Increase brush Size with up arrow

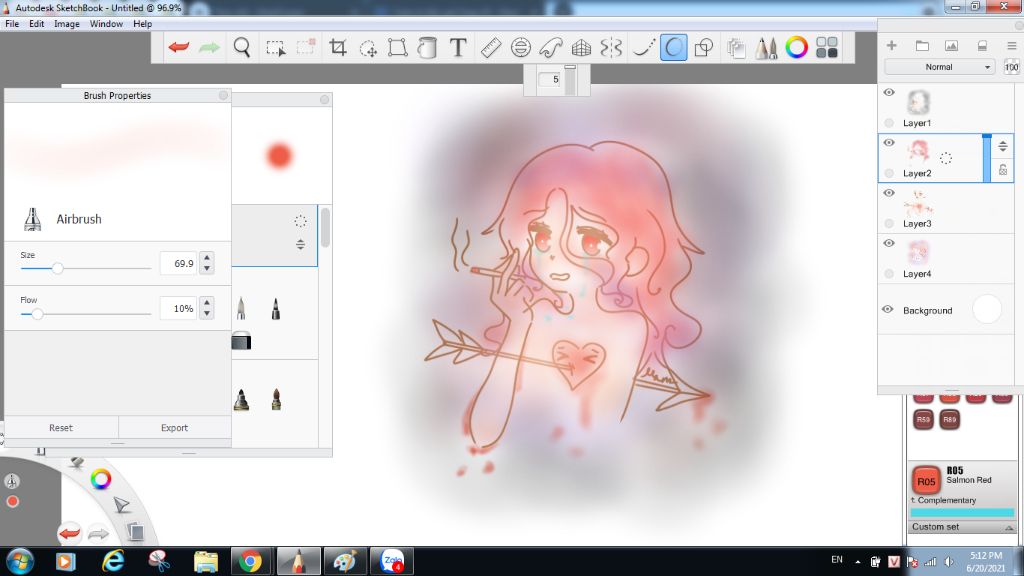[x=207, y=258]
